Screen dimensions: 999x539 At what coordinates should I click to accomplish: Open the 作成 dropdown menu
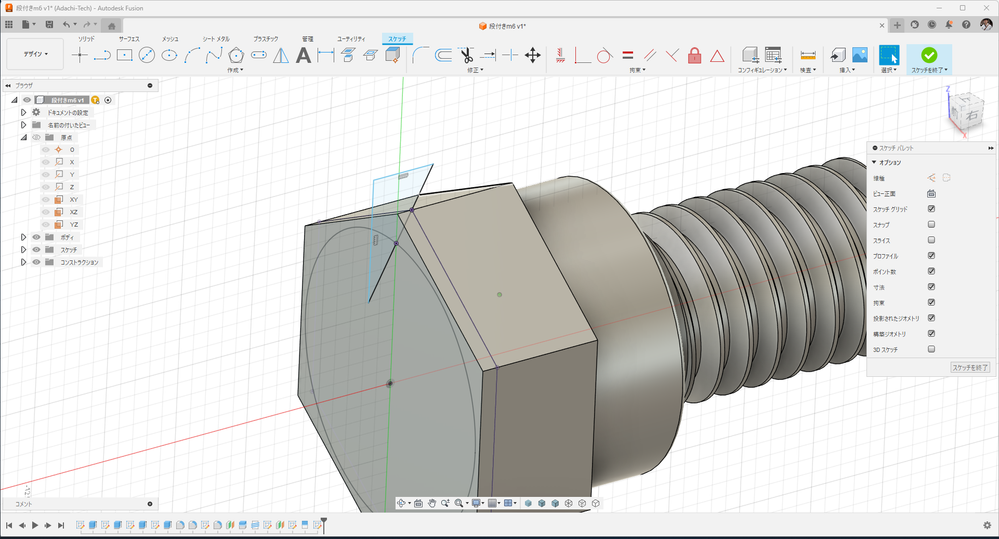(235, 70)
